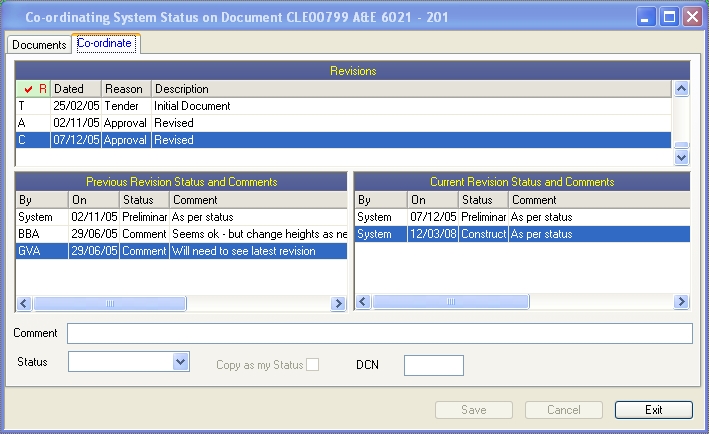The image size is (709, 434).
Task: Click Current Revision horizontal scrollbar thumb
Action: 451,302
